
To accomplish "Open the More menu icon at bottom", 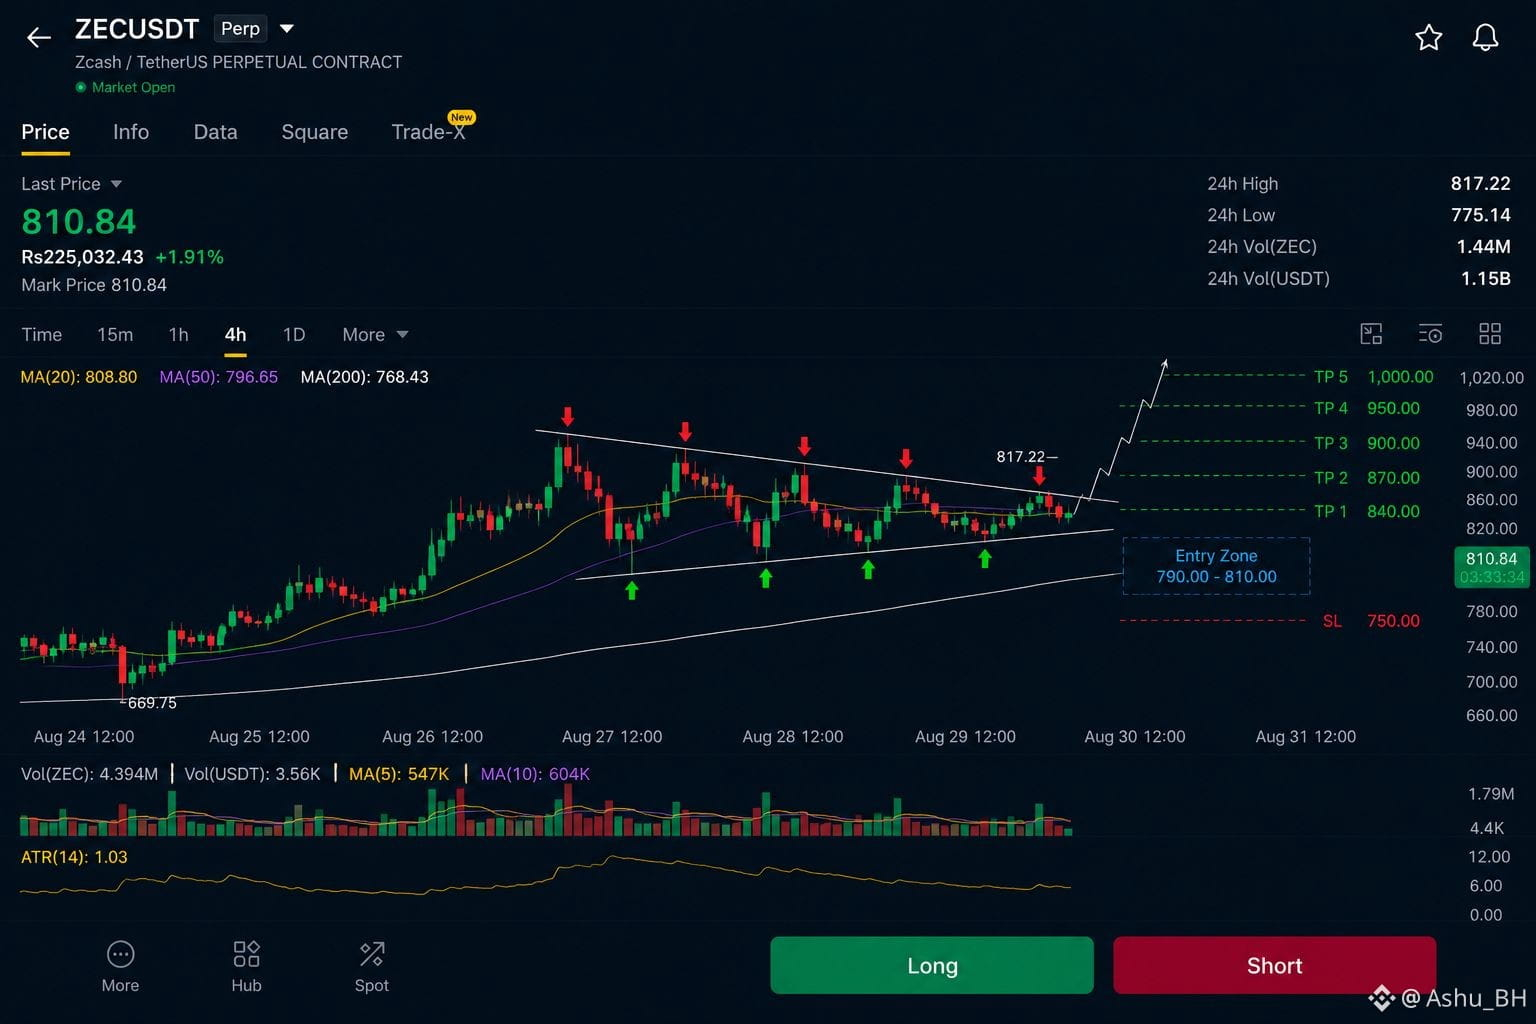I will [x=120, y=966].
